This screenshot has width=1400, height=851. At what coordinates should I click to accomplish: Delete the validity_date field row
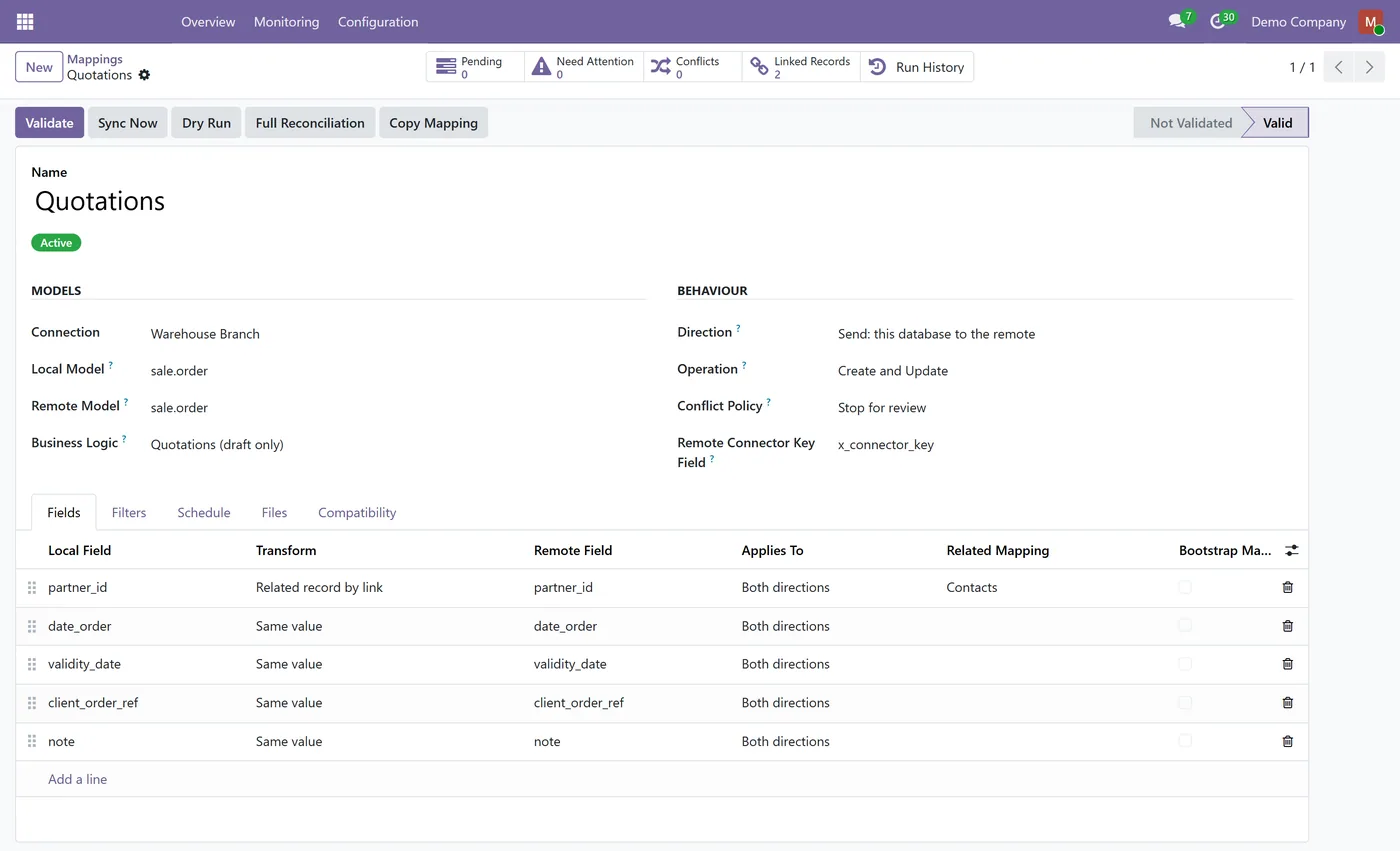pyautogui.click(x=1287, y=664)
